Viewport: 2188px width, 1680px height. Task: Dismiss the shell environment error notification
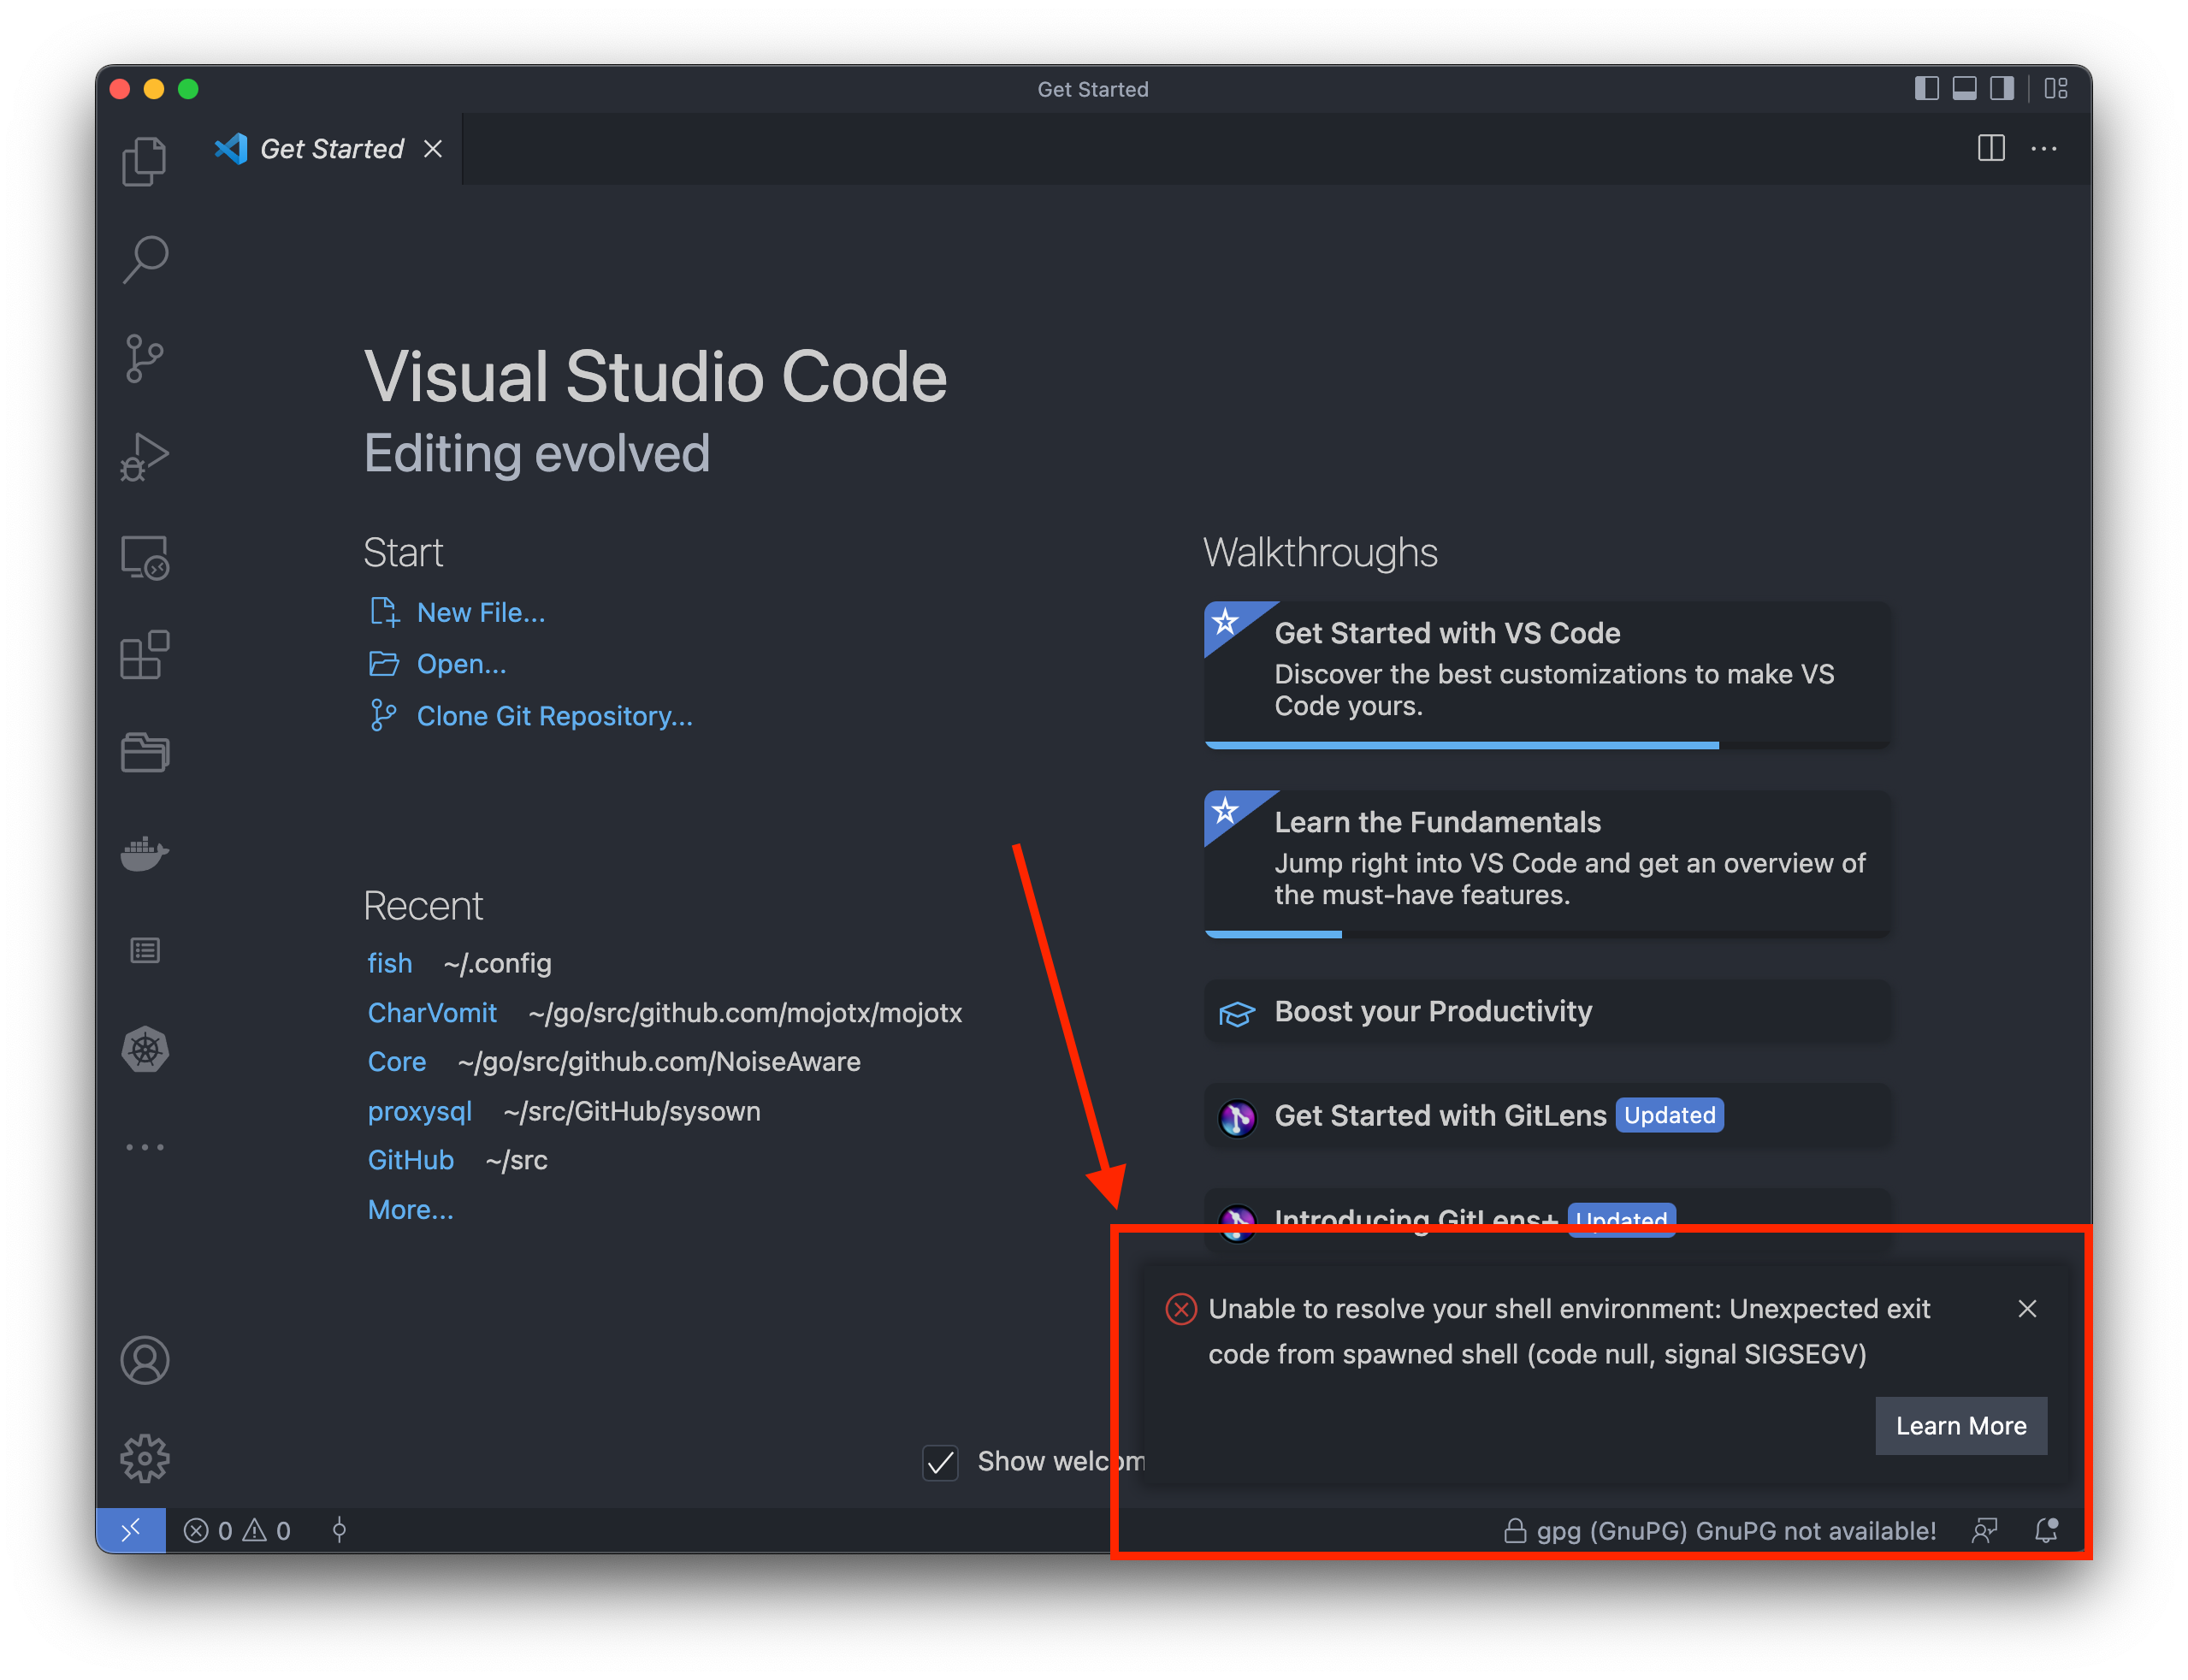click(x=2027, y=1309)
